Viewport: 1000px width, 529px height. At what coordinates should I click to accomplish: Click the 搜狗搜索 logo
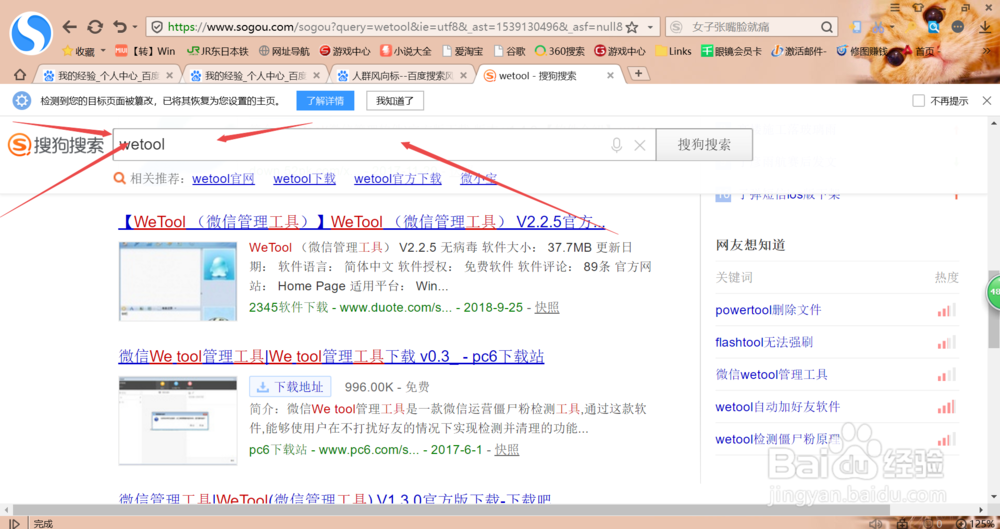pos(56,145)
